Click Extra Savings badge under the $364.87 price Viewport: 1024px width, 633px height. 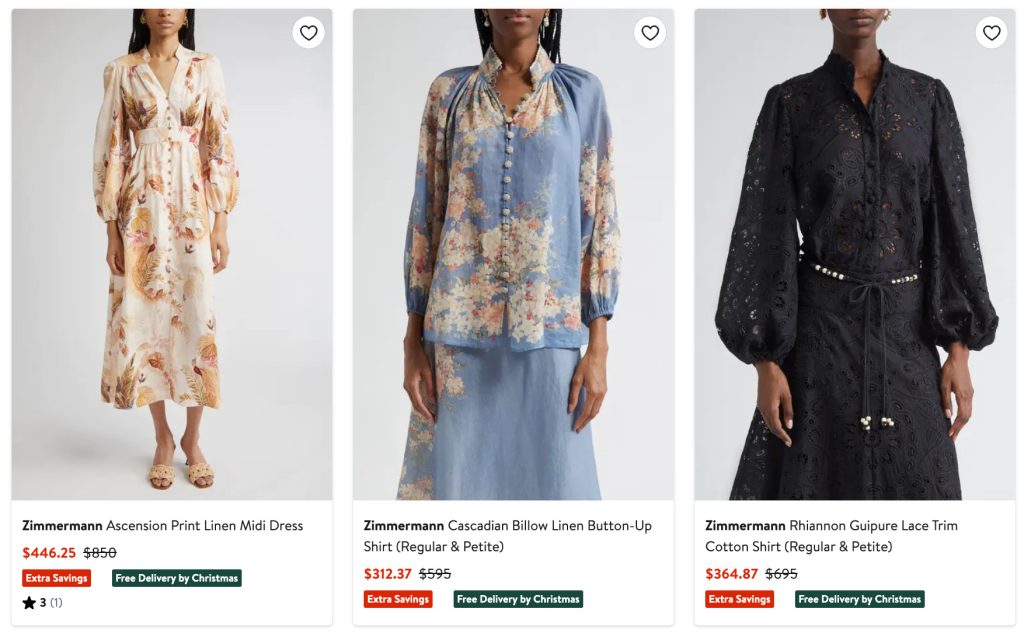[x=740, y=599]
